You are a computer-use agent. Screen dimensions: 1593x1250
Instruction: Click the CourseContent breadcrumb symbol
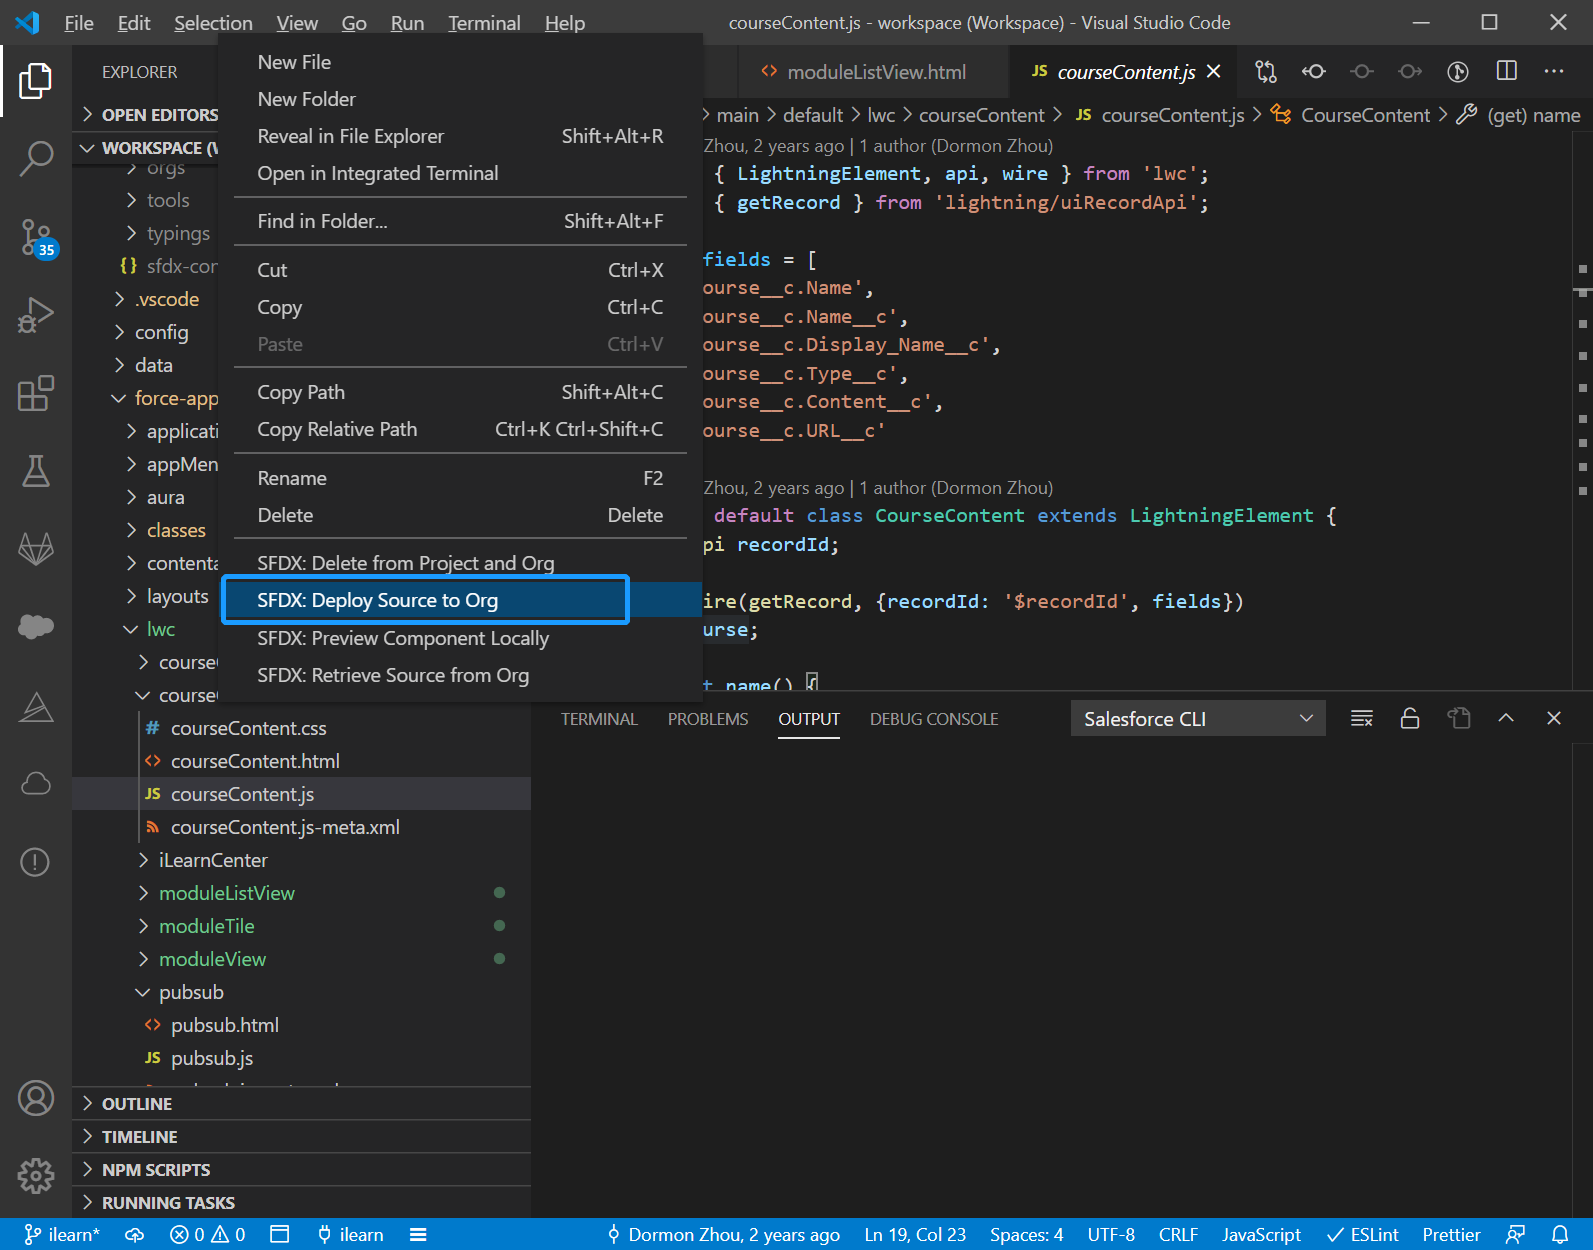[x=1351, y=115]
